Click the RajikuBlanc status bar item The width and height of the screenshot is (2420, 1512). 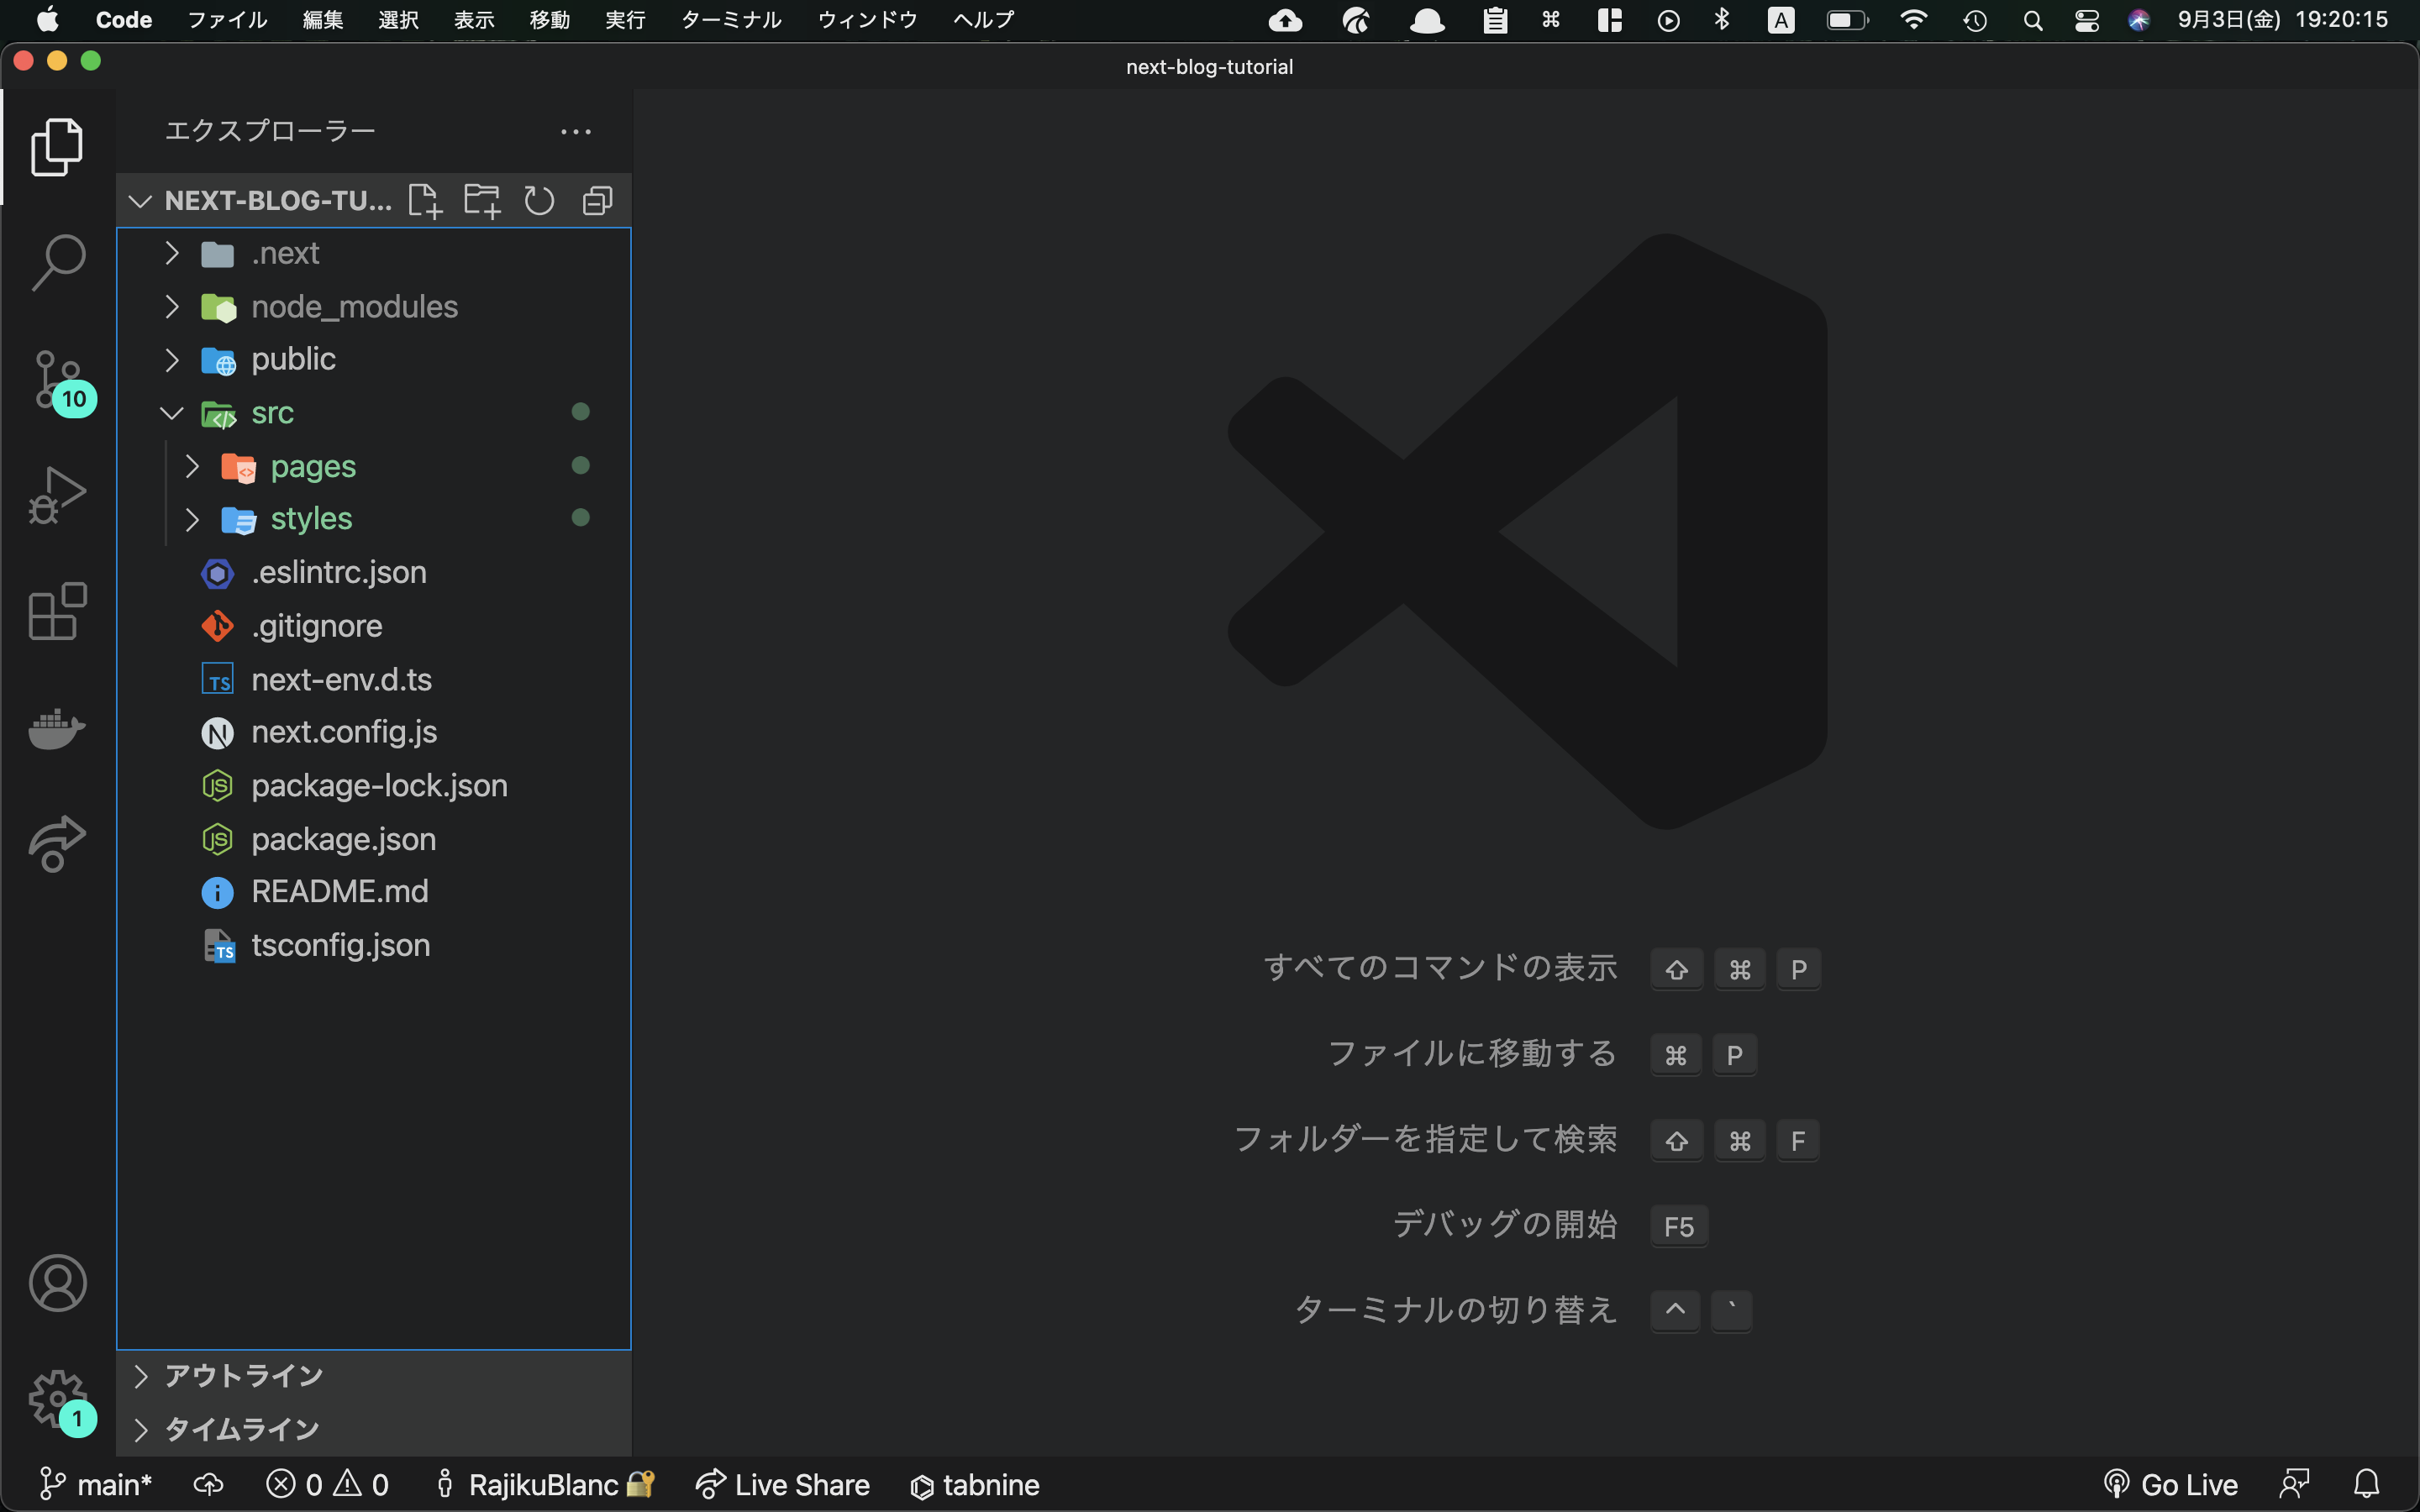coord(545,1485)
